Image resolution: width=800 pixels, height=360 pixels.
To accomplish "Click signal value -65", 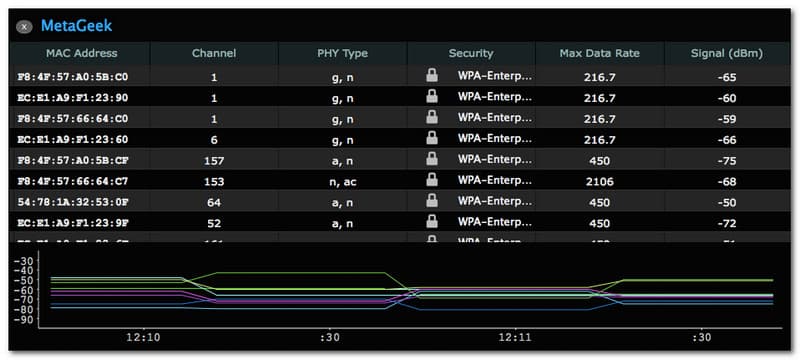I will 727,78.
